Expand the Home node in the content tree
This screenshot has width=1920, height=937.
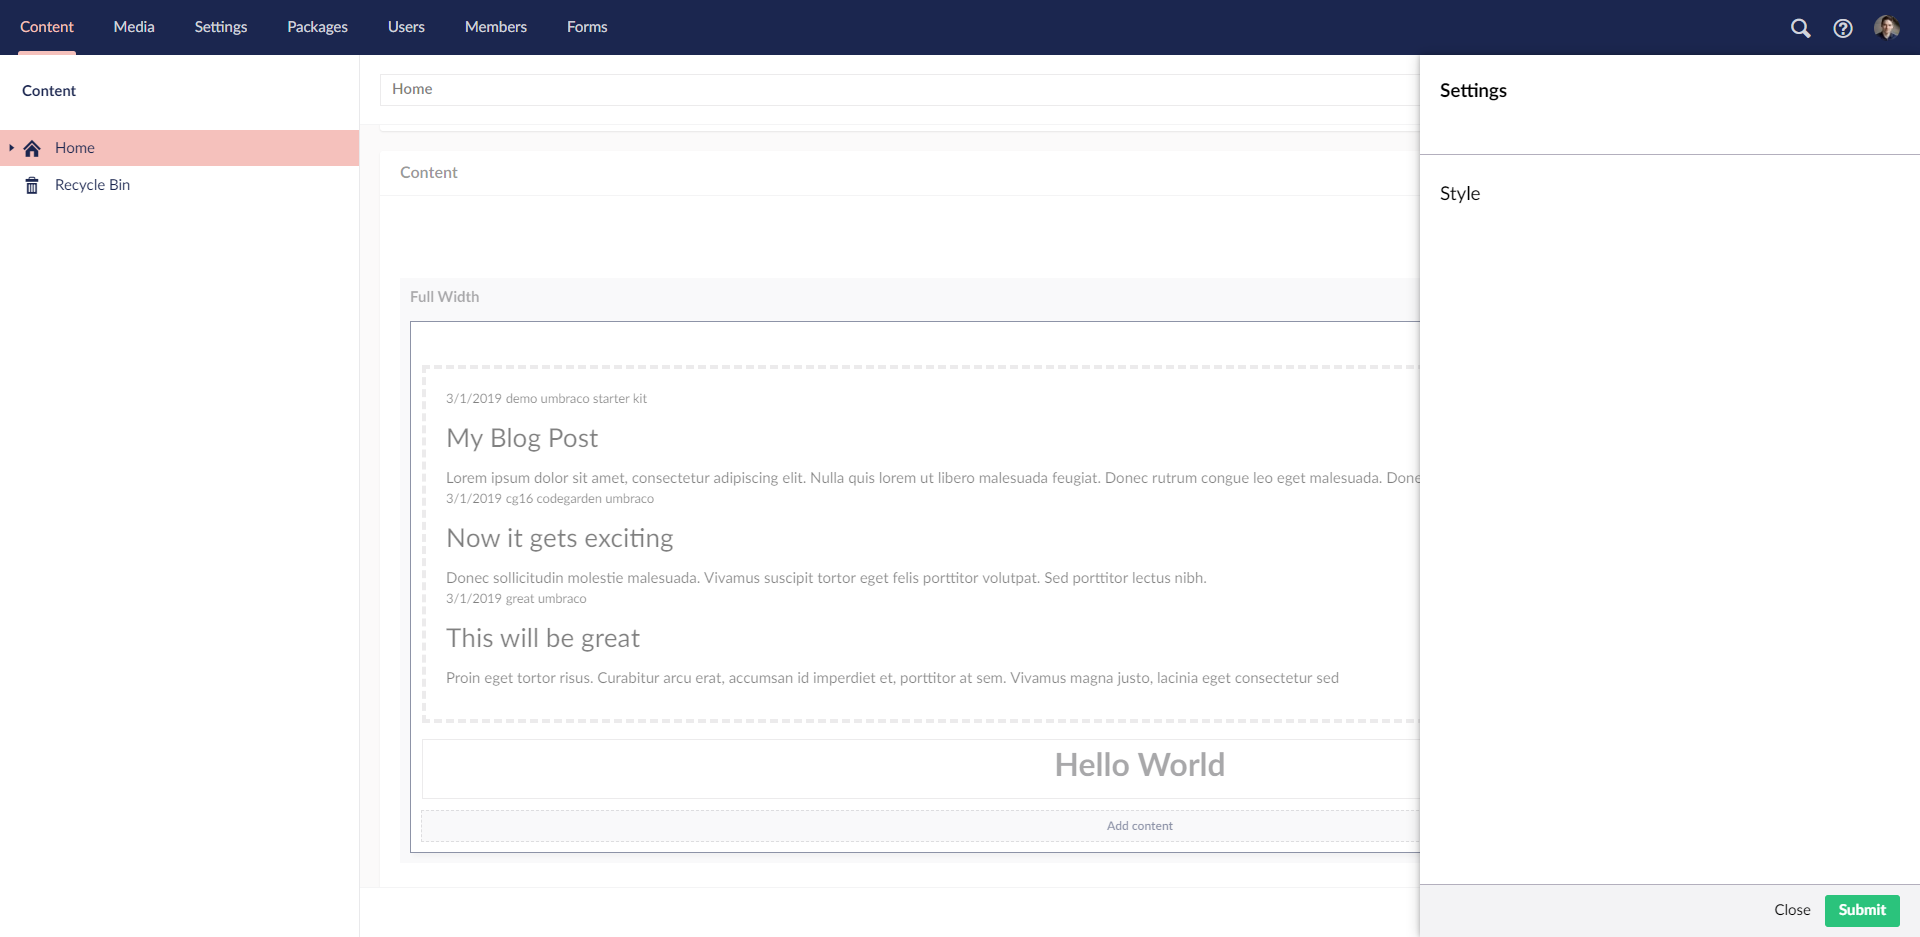tap(10, 148)
